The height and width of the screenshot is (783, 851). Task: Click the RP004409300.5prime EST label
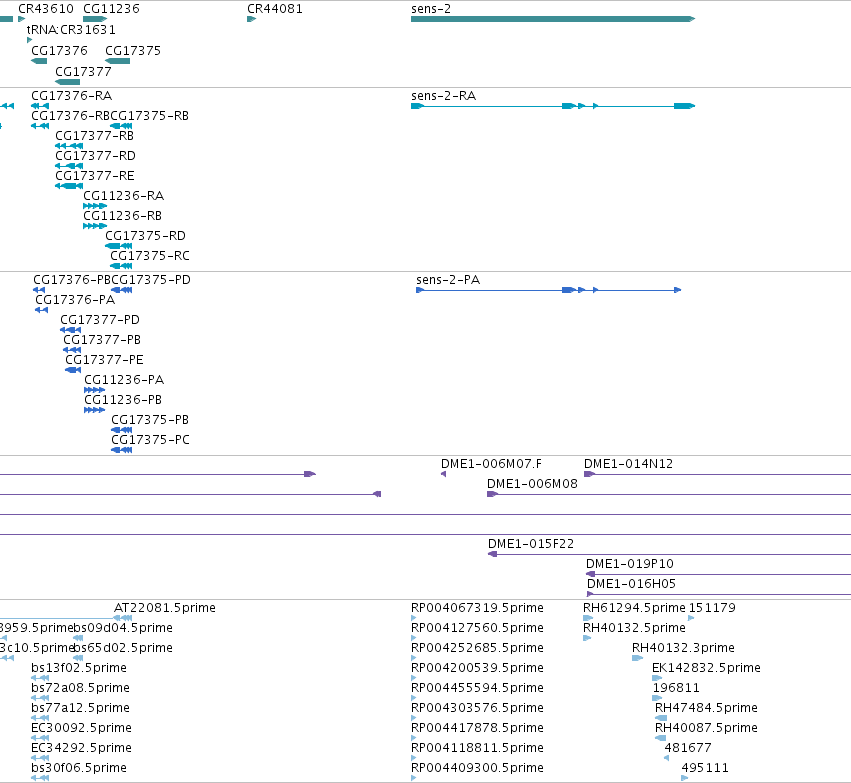478,768
